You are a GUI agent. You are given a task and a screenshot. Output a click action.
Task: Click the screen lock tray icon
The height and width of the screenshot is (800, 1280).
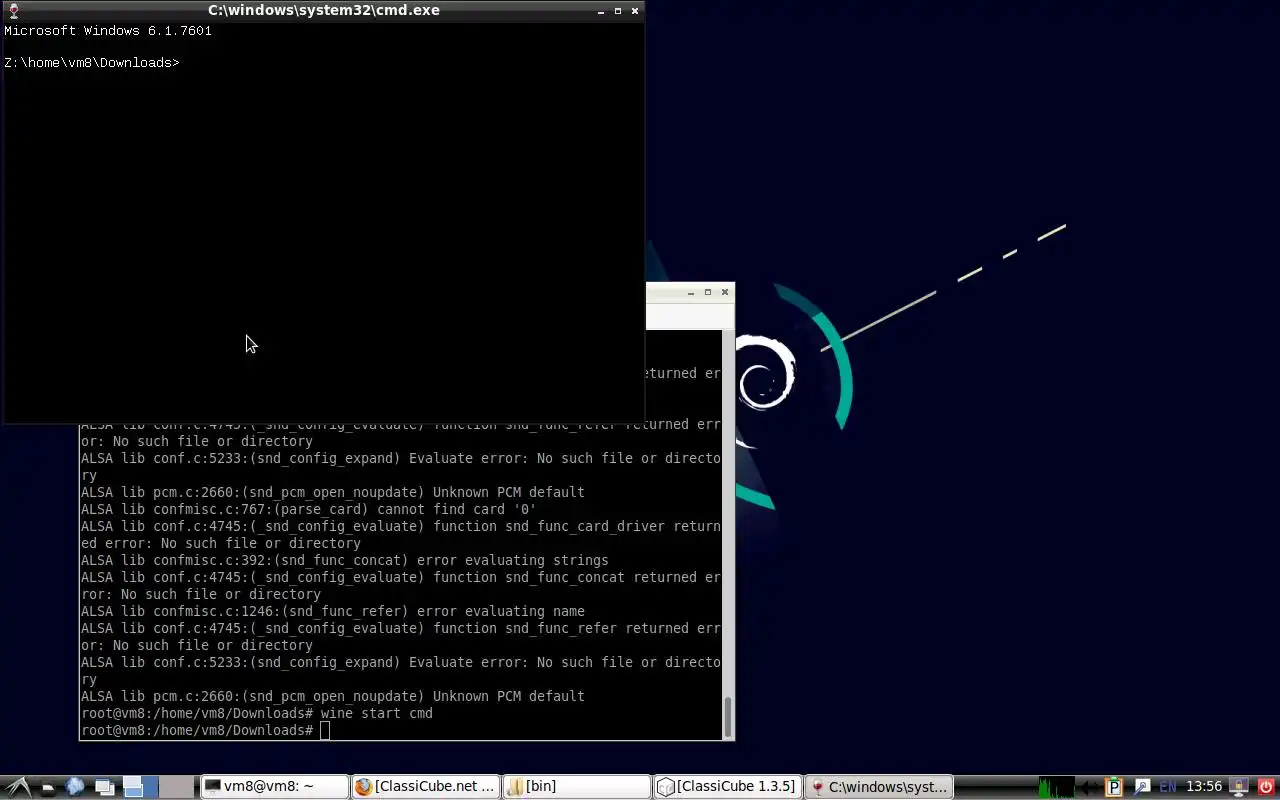1238,787
